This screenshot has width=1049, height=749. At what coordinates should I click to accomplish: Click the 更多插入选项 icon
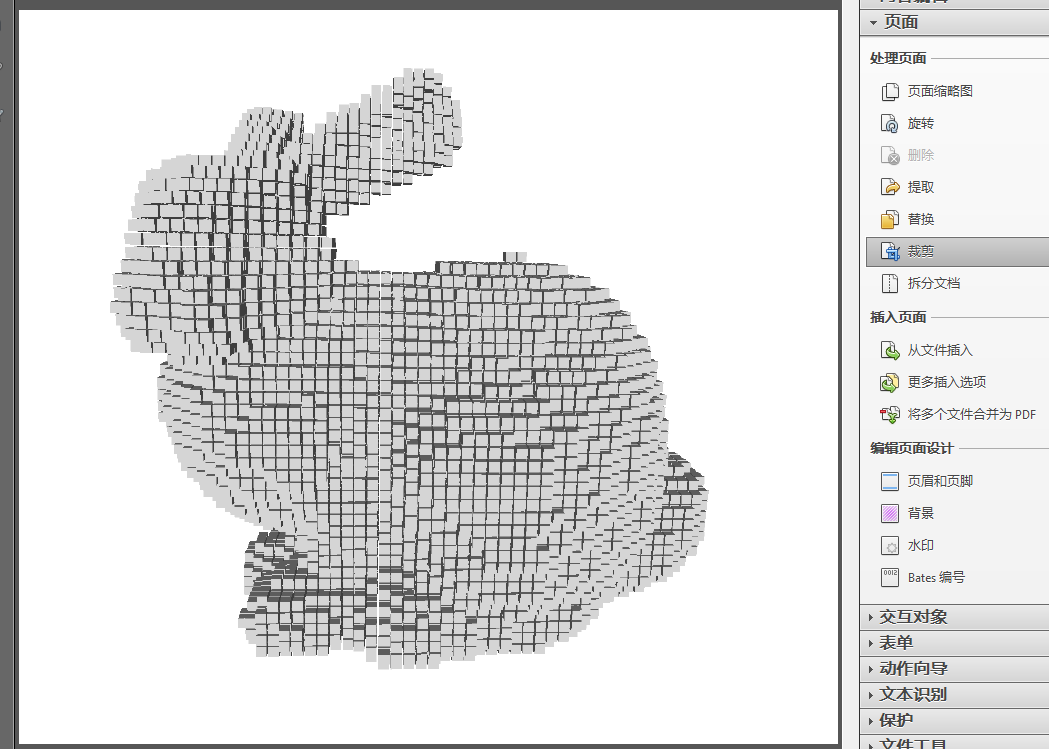(x=890, y=383)
